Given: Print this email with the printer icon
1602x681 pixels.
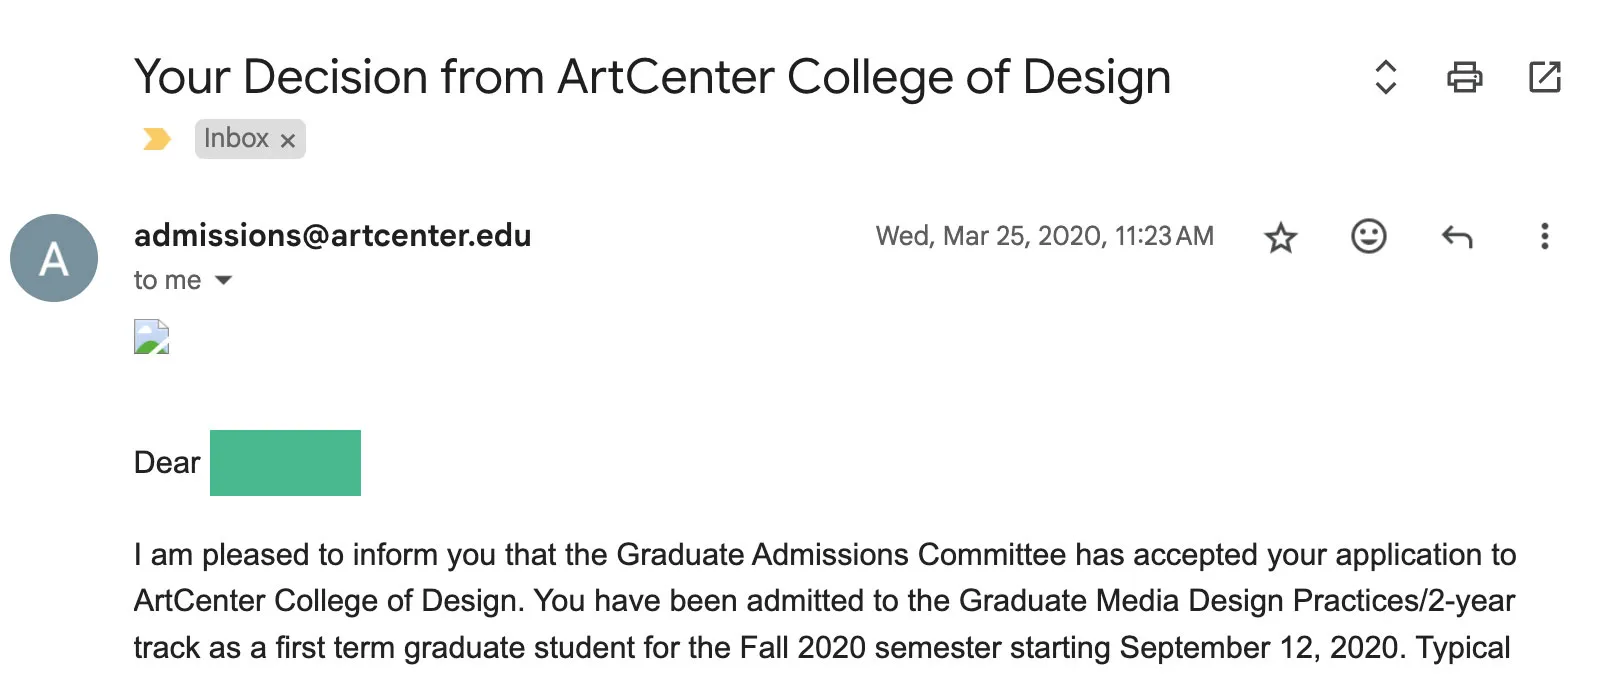Looking at the screenshot, I should click(x=1464, y=77).
